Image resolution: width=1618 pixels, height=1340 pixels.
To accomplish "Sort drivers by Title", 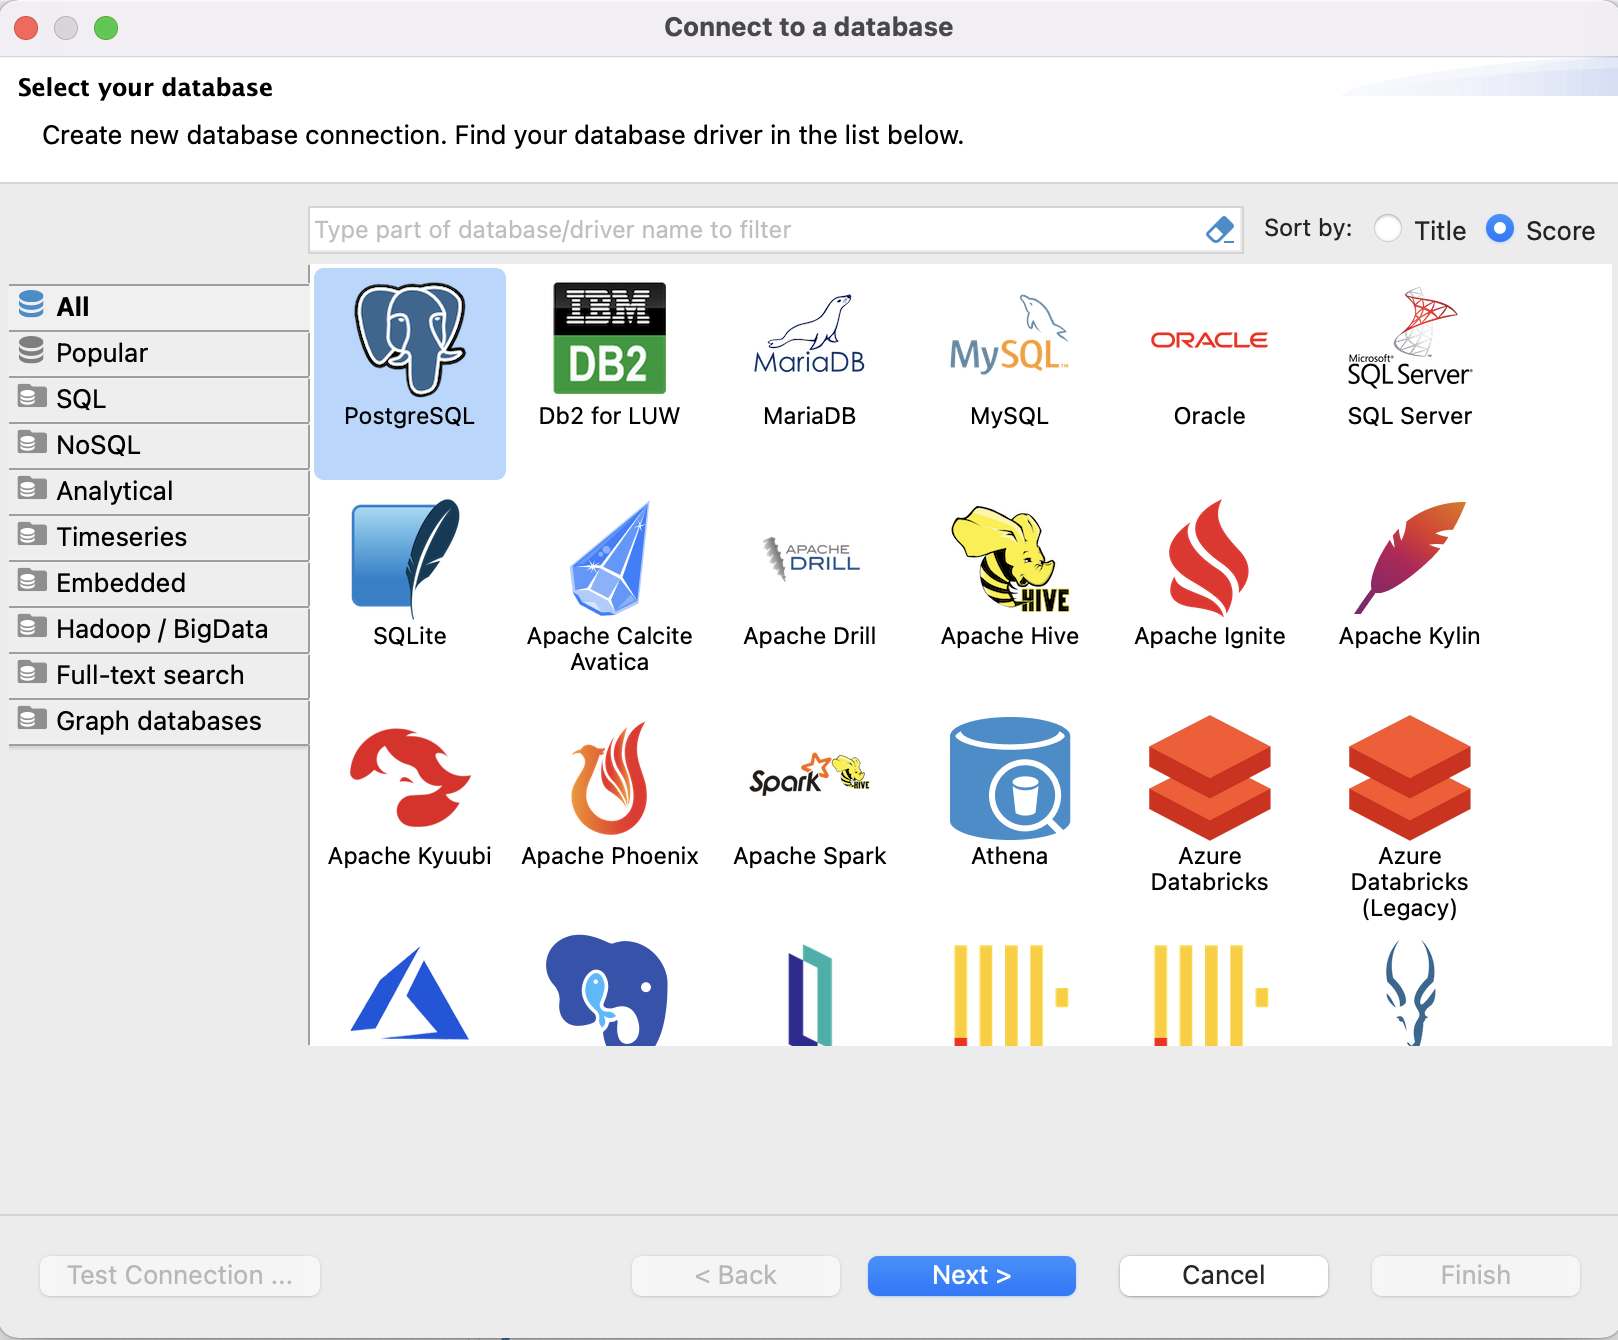I will (1388, 229).
